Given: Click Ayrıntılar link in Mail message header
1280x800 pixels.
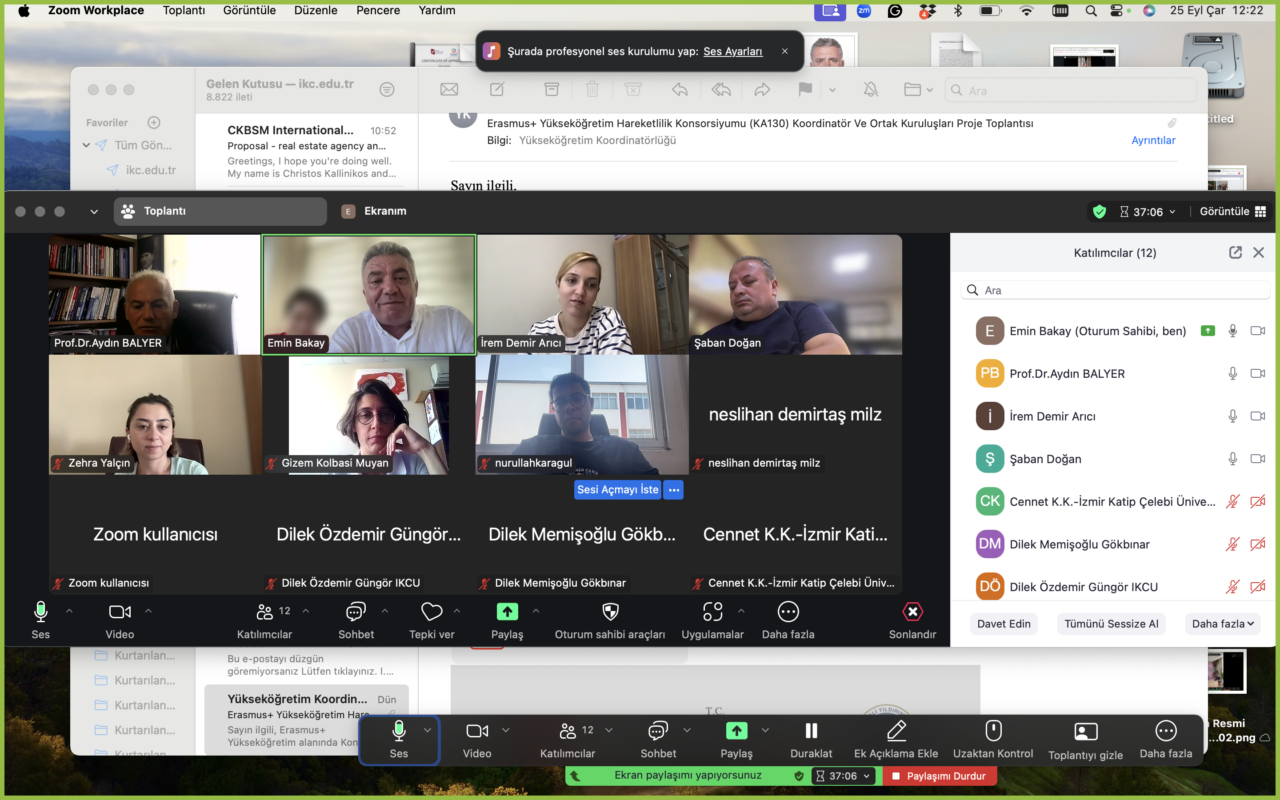Looking at the screenshot, I should [x=1153, y=141].
